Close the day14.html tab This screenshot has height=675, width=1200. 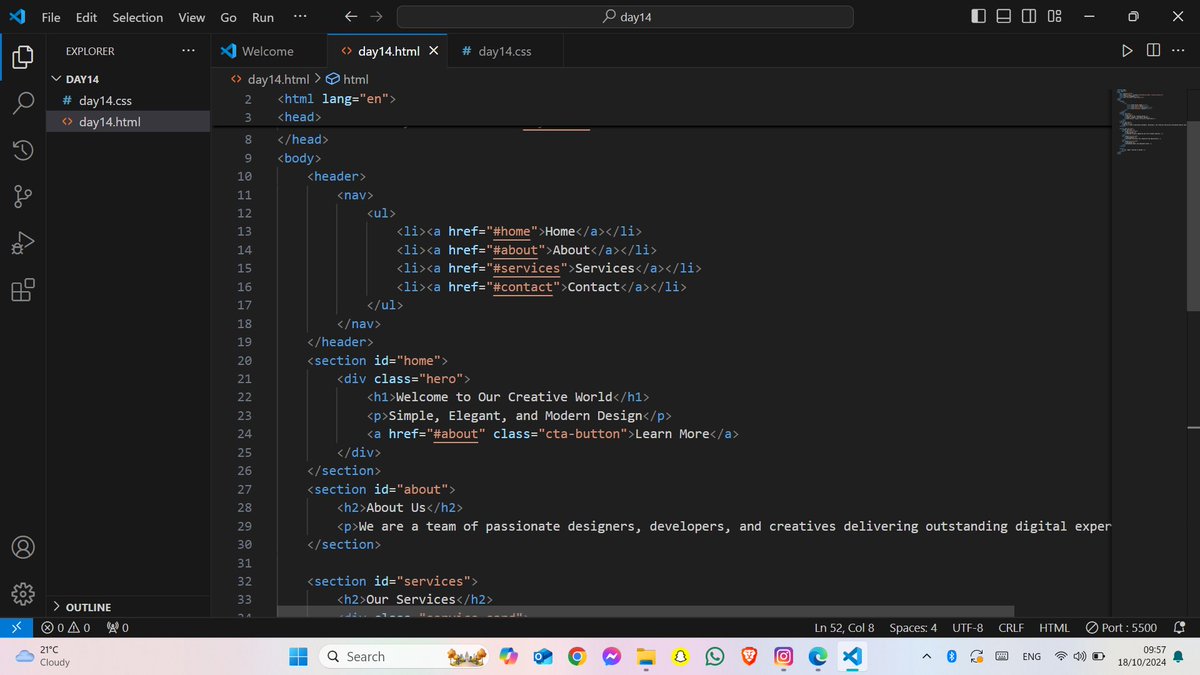point(433,50)
